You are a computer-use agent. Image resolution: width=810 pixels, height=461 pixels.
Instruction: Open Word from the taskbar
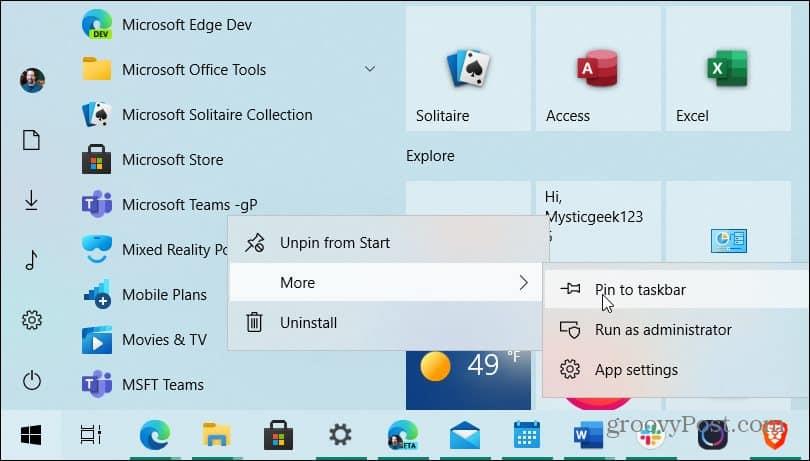pyautogui.click(x=587, y=435)
